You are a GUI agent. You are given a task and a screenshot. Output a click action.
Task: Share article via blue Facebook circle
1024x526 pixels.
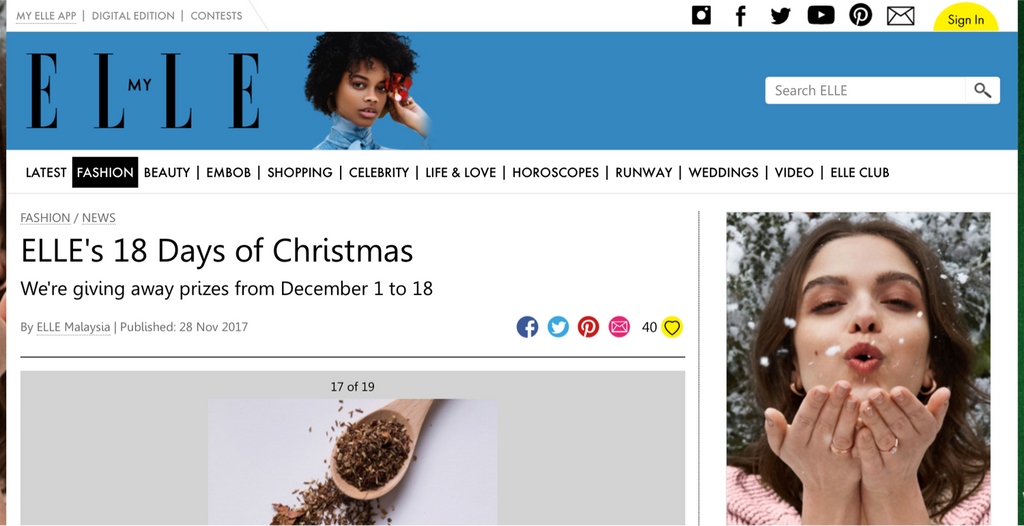[x=527, y=327]
